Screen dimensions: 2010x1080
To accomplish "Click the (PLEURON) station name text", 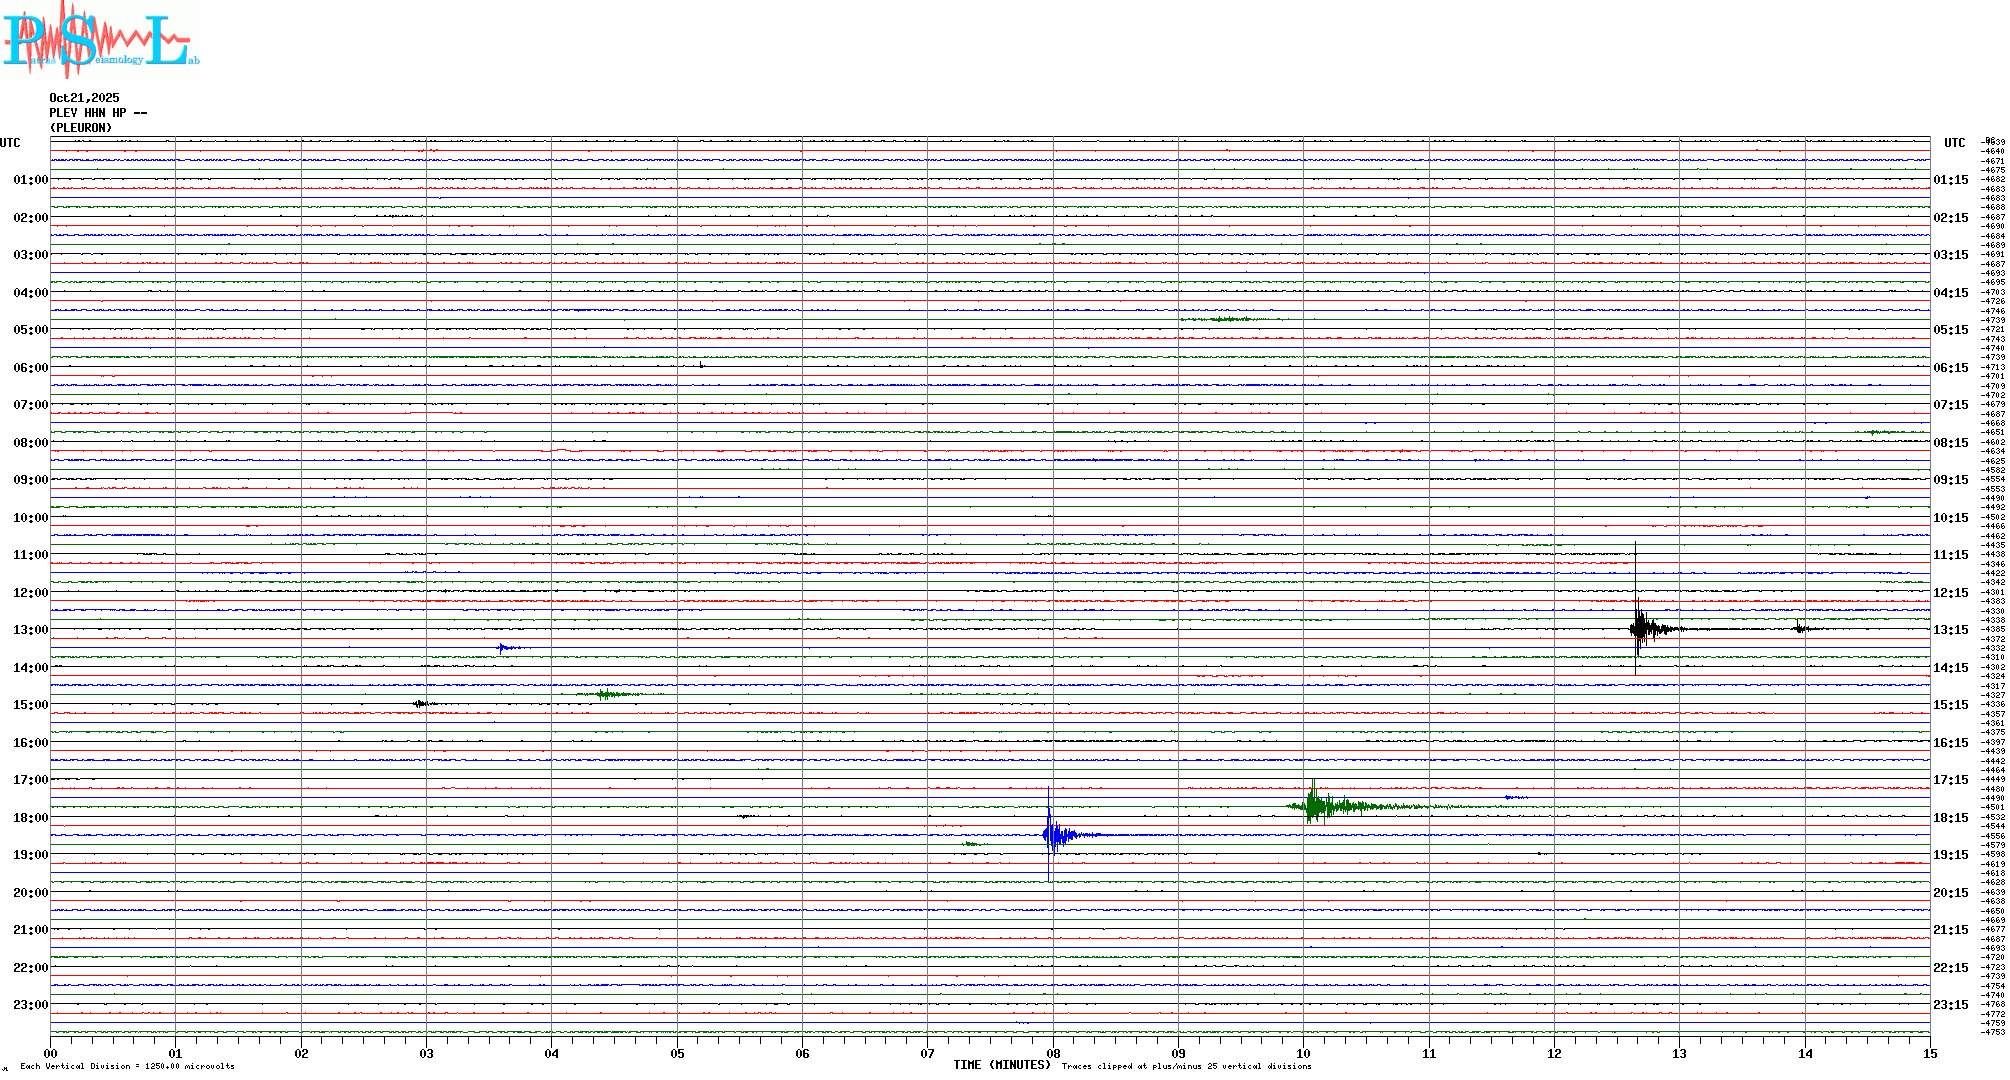I will (x=81, y=128).
